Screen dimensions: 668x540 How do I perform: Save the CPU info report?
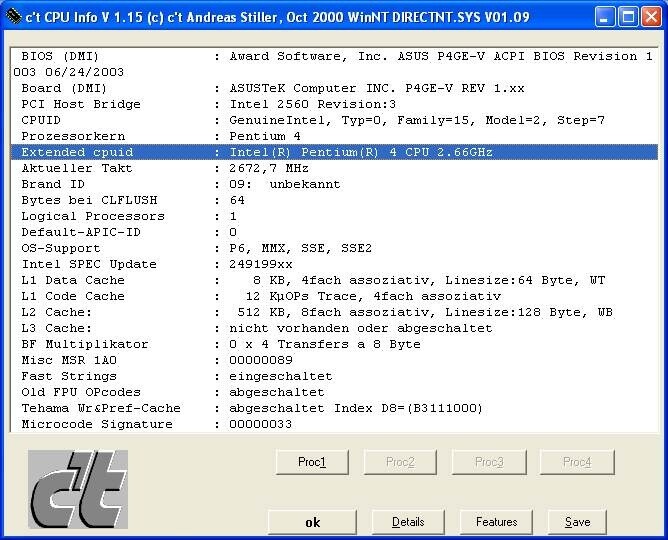(x=577, y=522)
